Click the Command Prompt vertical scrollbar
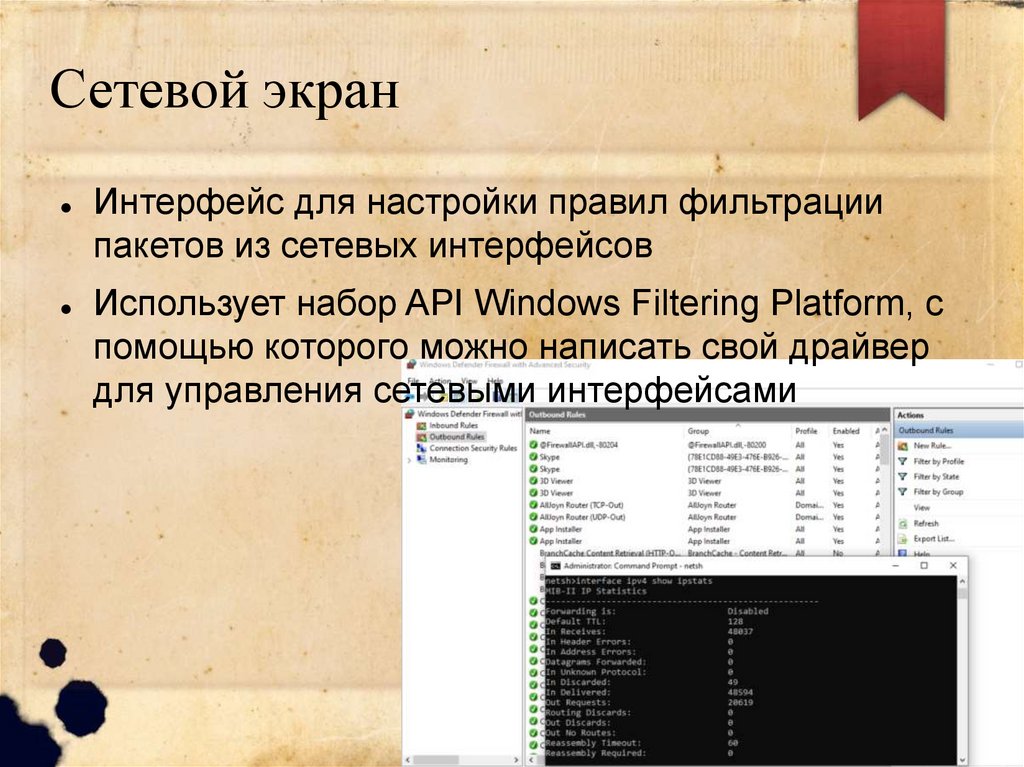The image size is (1024, 767). (x=962, y=670)
